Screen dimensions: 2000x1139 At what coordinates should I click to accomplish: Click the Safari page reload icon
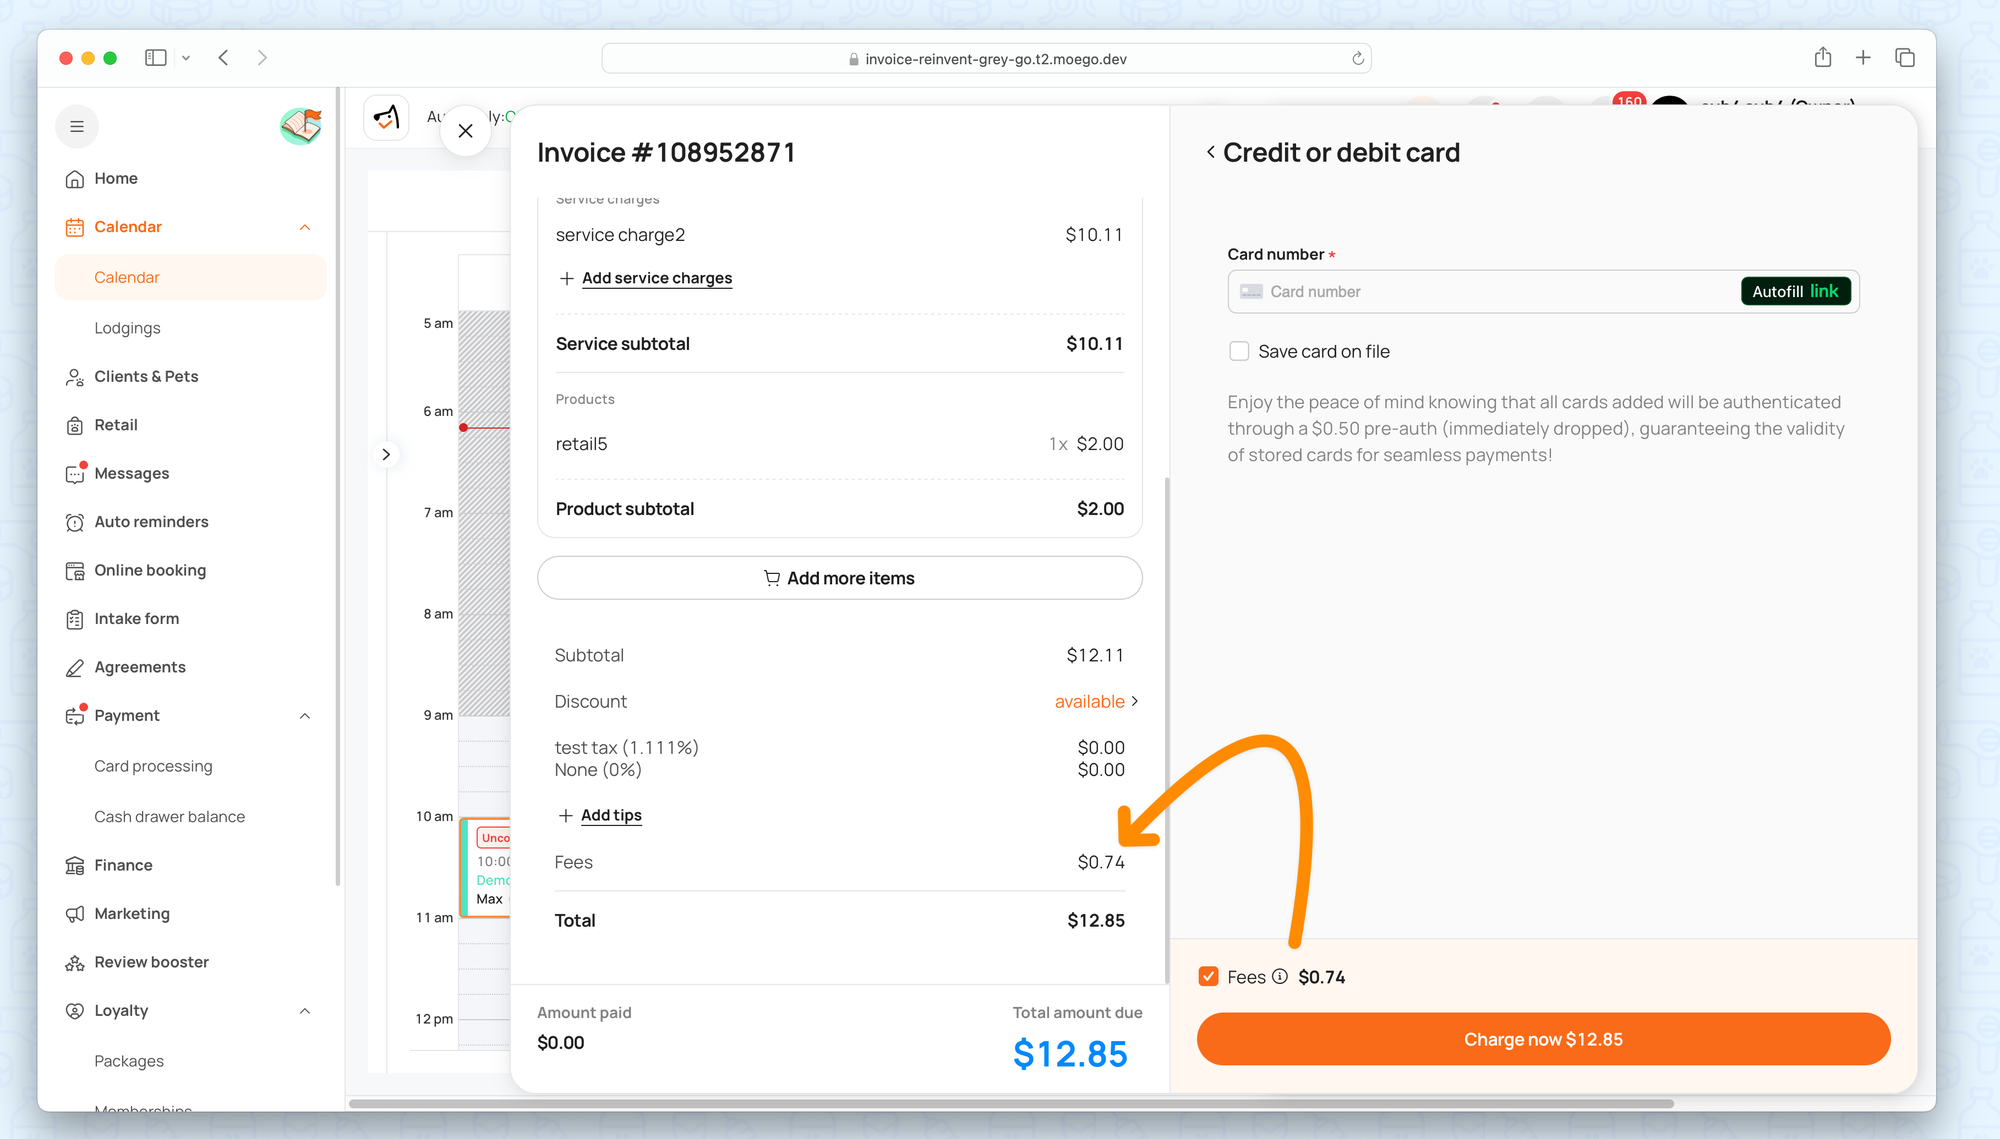1357,59
